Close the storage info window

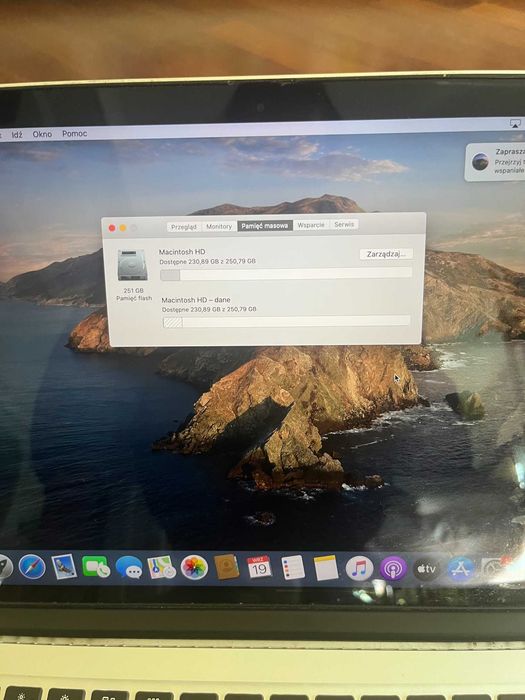[x=112, y=228]
